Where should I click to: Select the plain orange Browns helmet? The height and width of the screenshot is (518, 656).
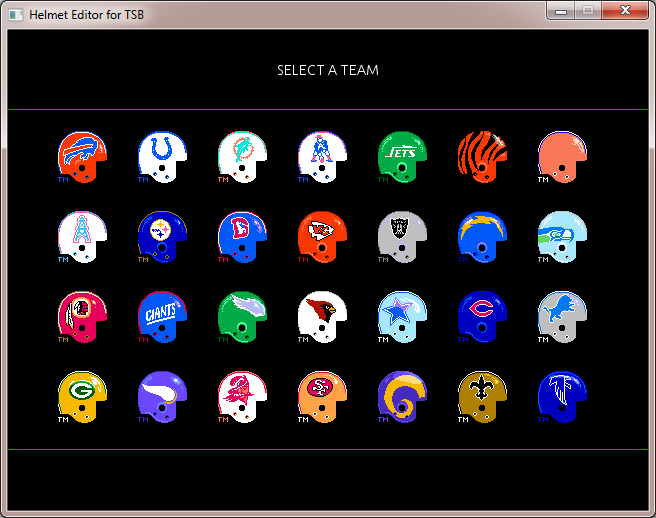tap(562, 157)
